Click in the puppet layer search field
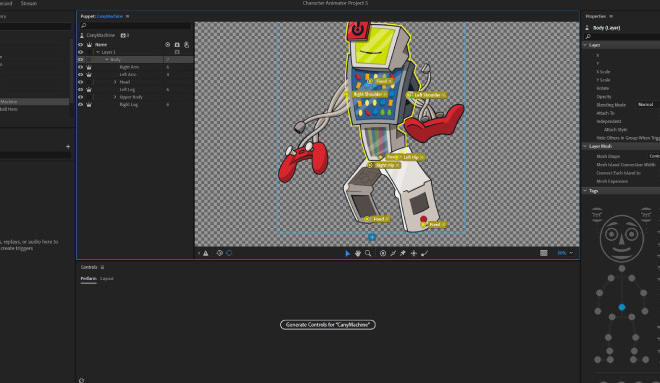The image size is (660, 383). point(135,26)
